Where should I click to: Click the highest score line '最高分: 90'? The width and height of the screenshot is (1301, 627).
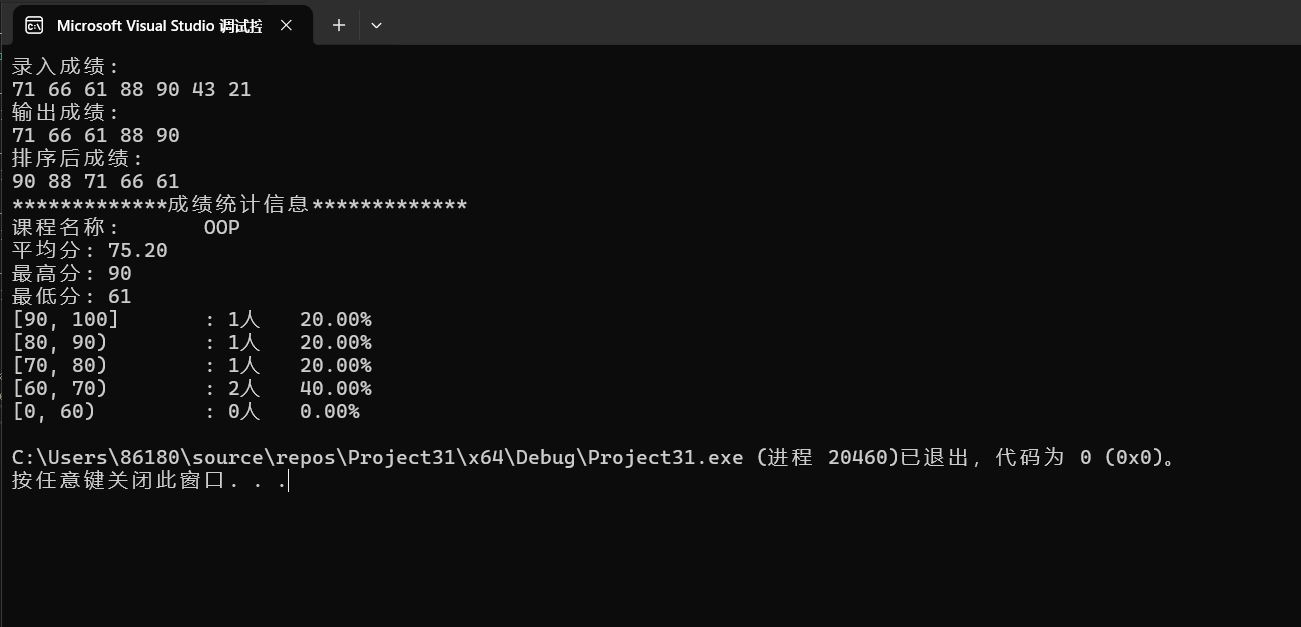tap(71, 274)
